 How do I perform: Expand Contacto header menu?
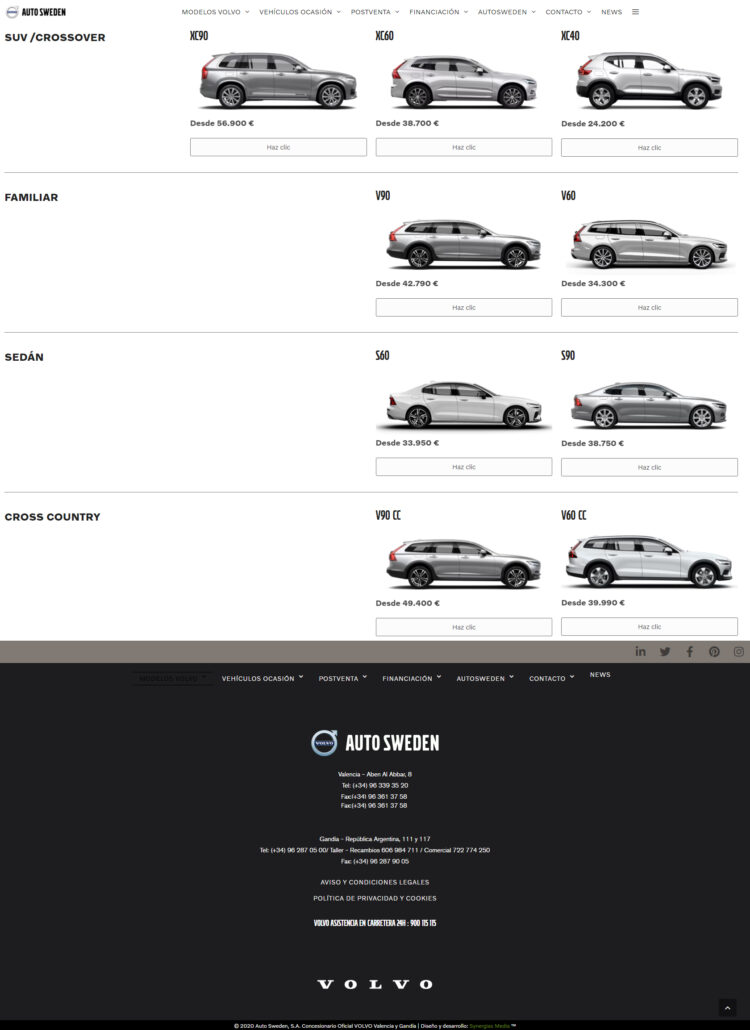568,12
